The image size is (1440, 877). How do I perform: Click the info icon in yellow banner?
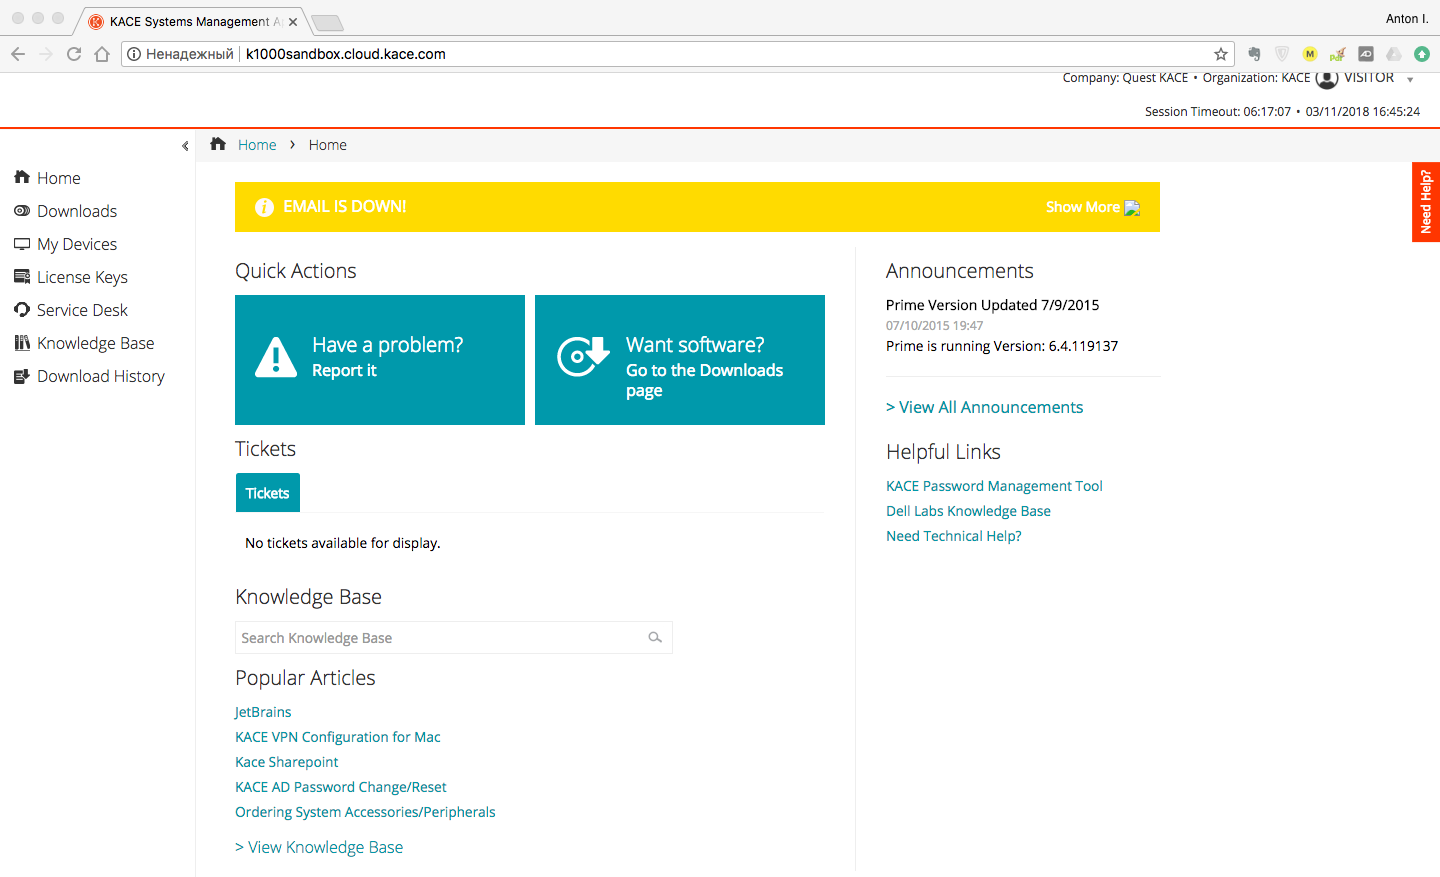coord(264,207)
